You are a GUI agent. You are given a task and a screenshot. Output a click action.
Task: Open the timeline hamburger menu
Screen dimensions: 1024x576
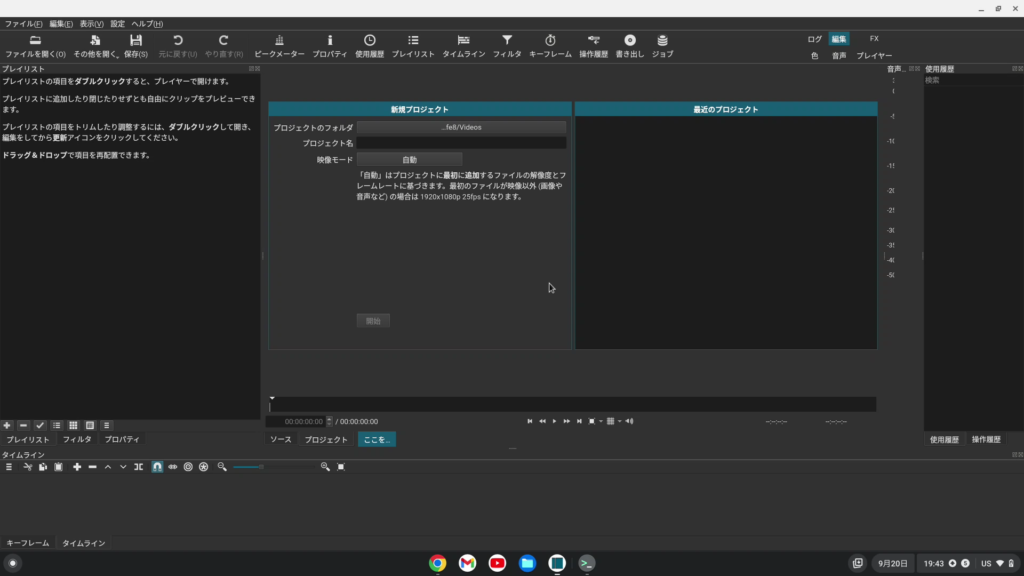tap(8, 467)
